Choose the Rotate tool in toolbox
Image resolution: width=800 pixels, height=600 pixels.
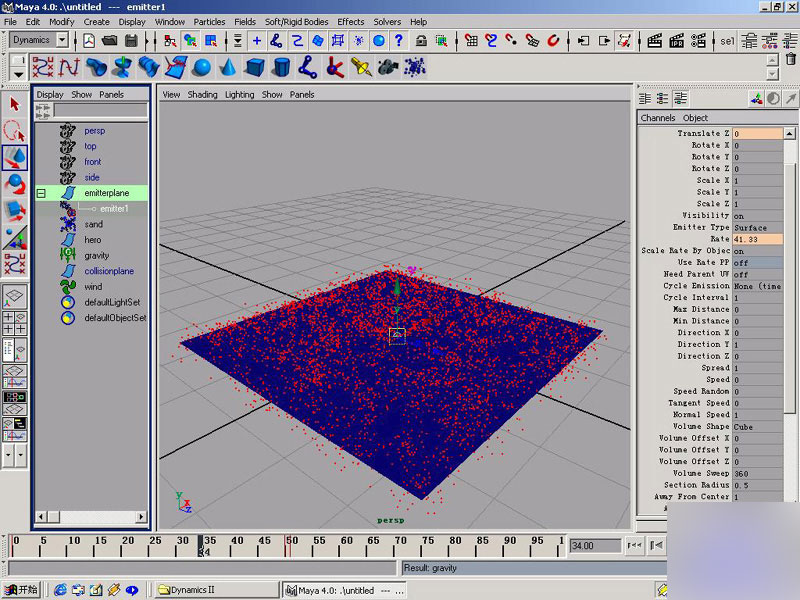pos(15,184)
